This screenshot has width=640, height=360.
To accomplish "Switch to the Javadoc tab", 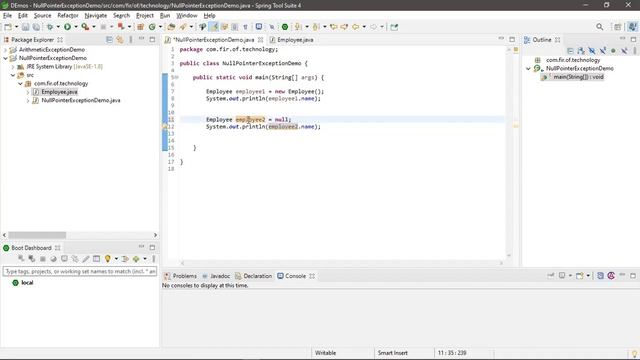I will coord(216,276).
